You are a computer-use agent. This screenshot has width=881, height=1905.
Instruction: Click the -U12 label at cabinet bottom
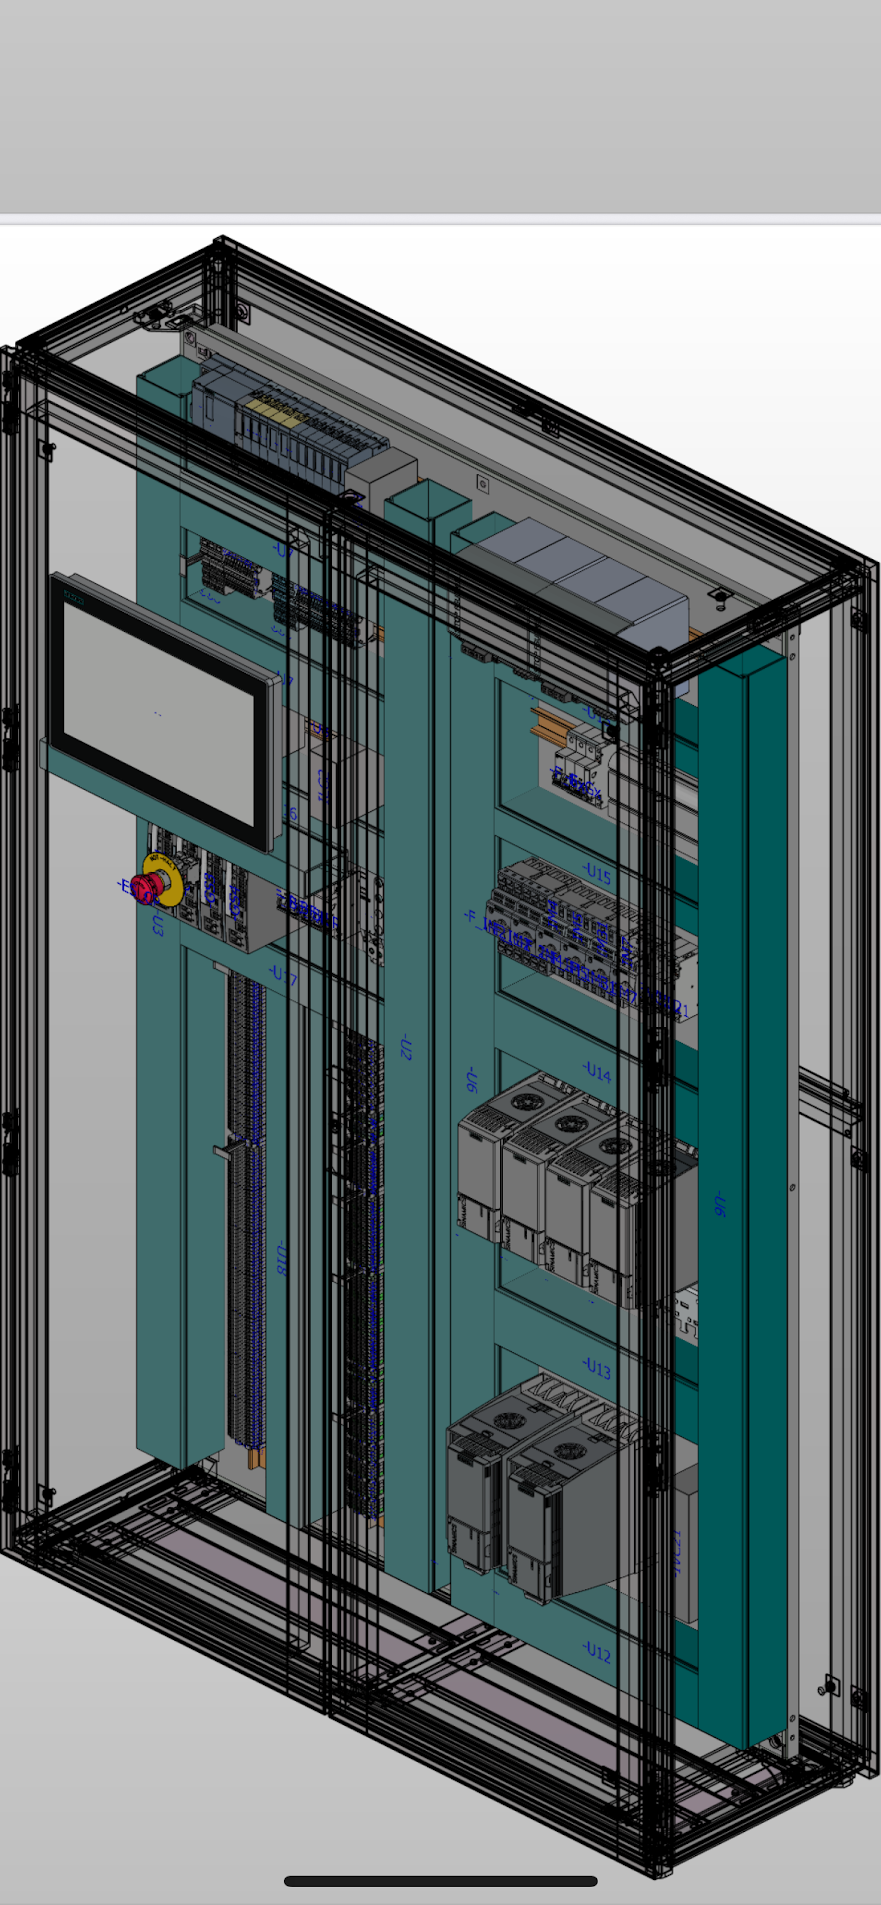[x=596, y=1652]
